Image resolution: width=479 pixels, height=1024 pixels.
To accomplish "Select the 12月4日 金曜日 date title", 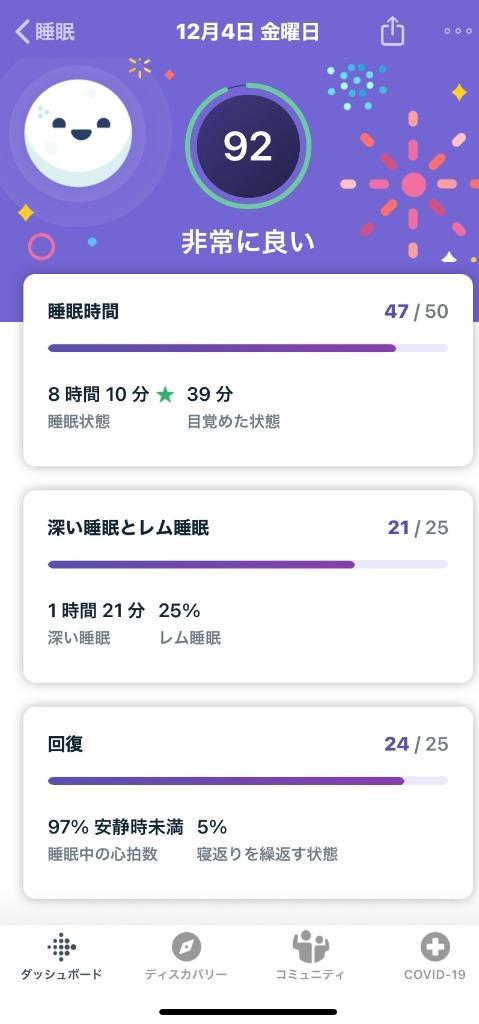I will (x=248, y=31).
